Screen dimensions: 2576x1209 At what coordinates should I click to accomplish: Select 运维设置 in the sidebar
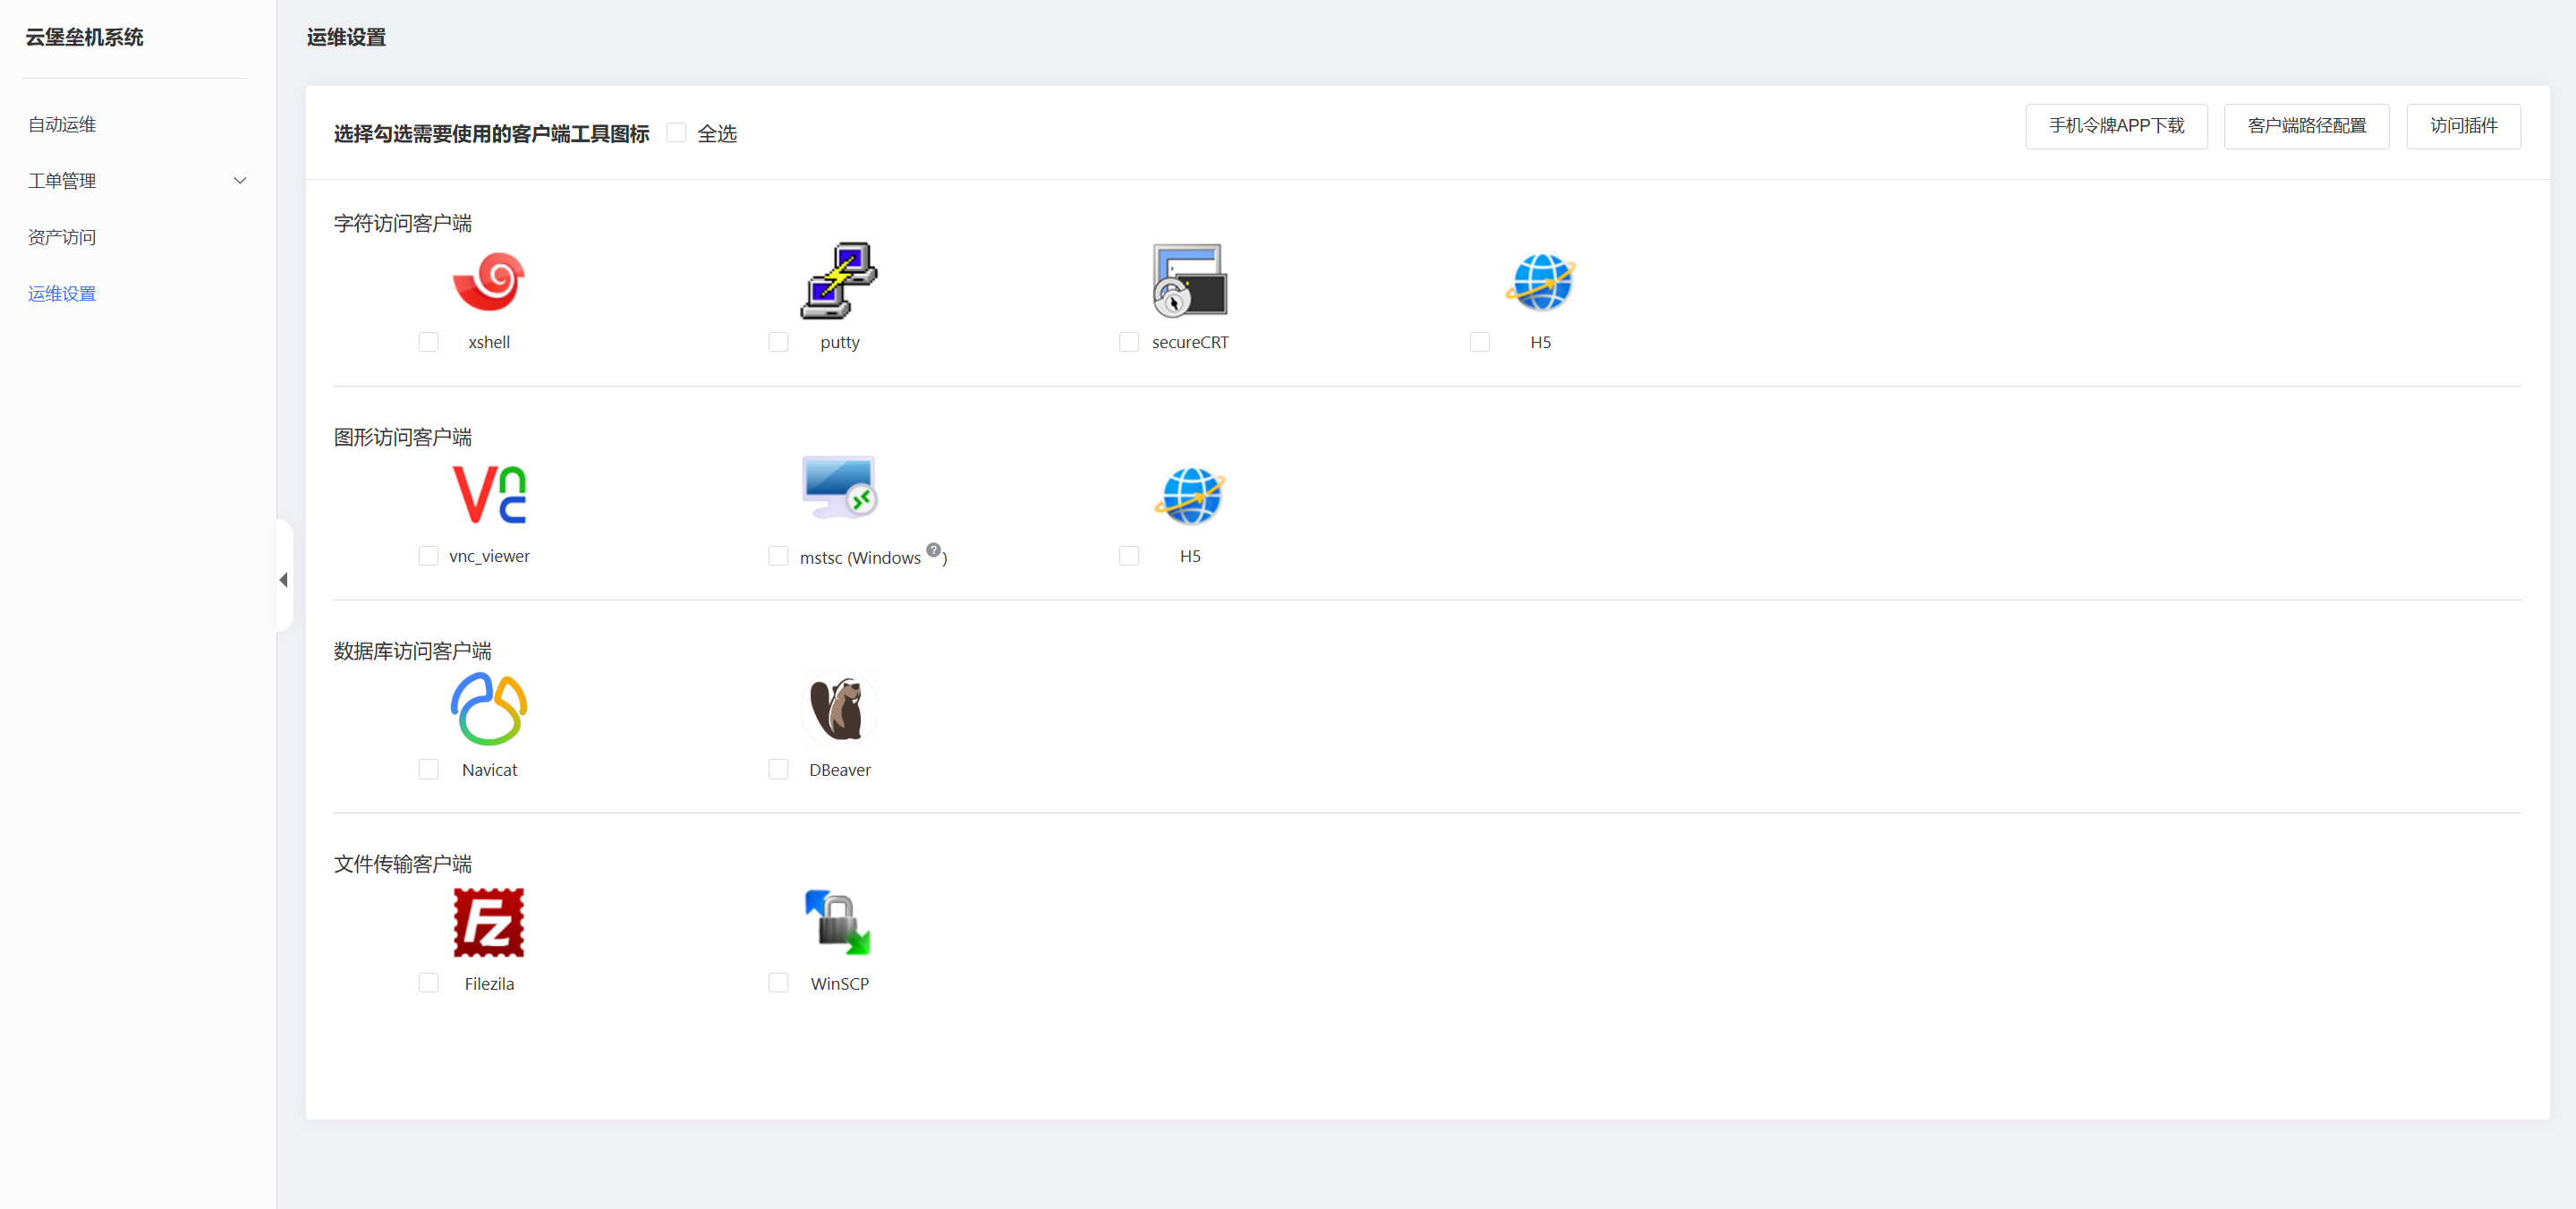pos(62,293)
